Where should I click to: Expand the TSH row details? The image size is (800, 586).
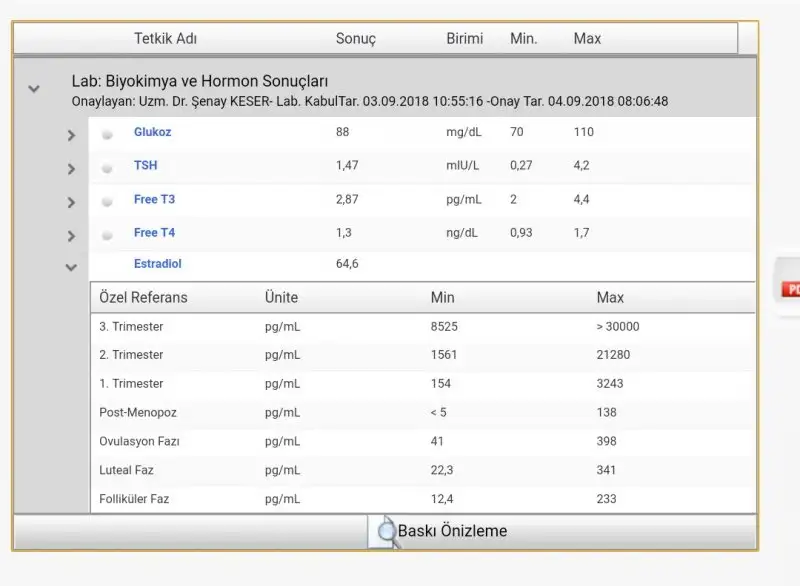(x=71, y=169)
